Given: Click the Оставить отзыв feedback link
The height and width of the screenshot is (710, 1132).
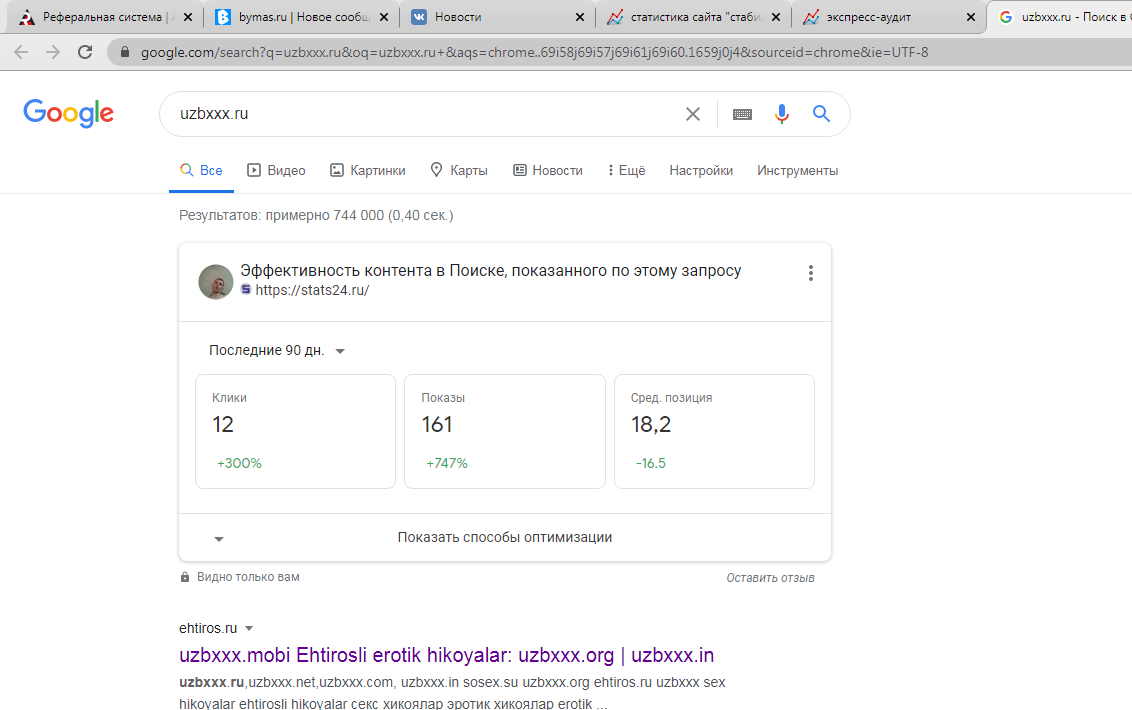Looking at the screenshot, I should [x=770, y=578].
